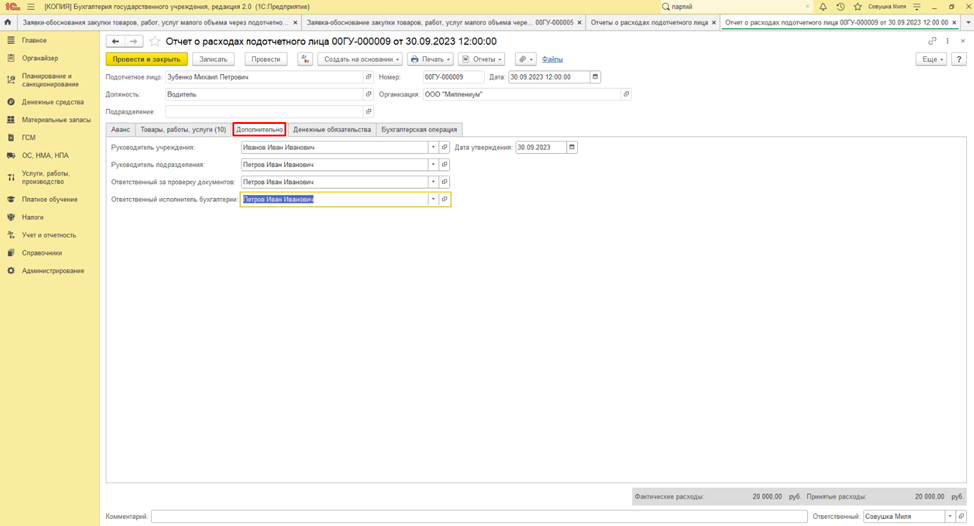Viewport: 974px width, 526px height.
Task: Open Ответственный исполнитель бухгалтерии record link icon
Action: pyautogui.click(x=444, y=199)
